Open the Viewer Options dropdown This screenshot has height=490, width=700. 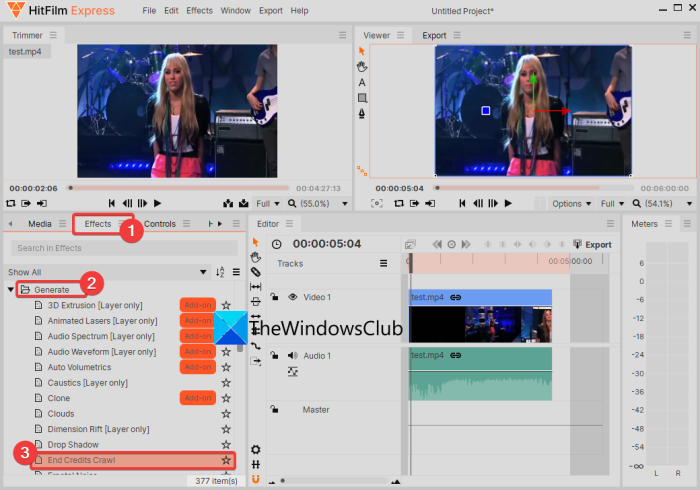pyautogui.click(x=571, y=203)
